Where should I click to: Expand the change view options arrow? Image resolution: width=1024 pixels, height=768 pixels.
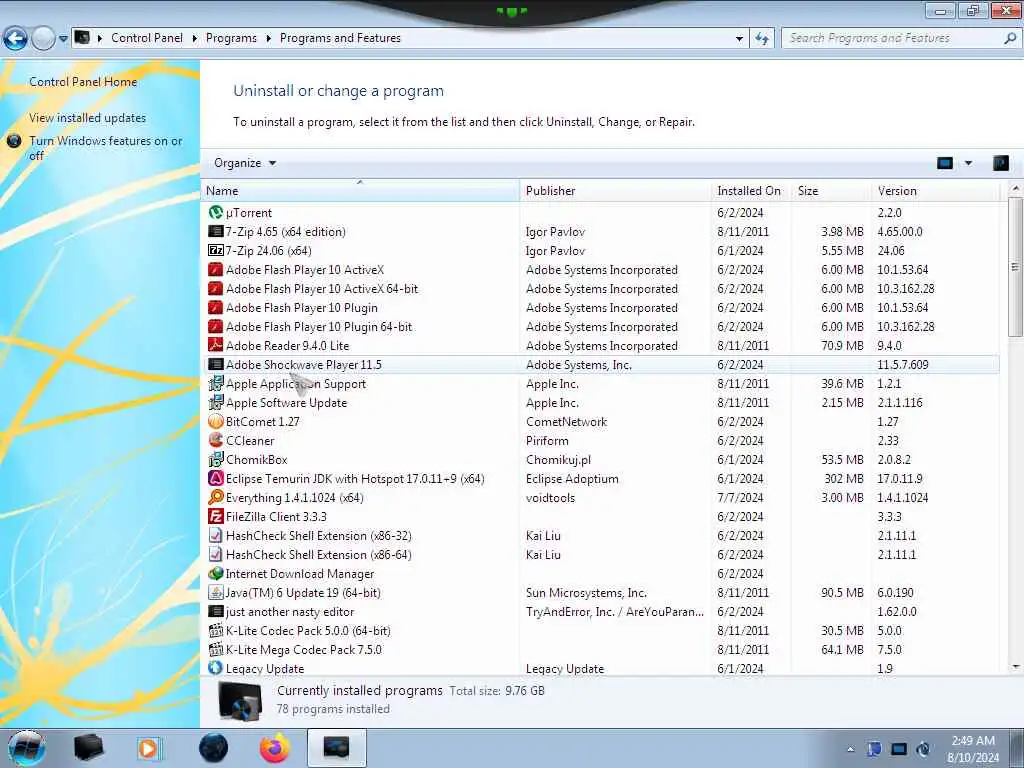pos(968,163)
